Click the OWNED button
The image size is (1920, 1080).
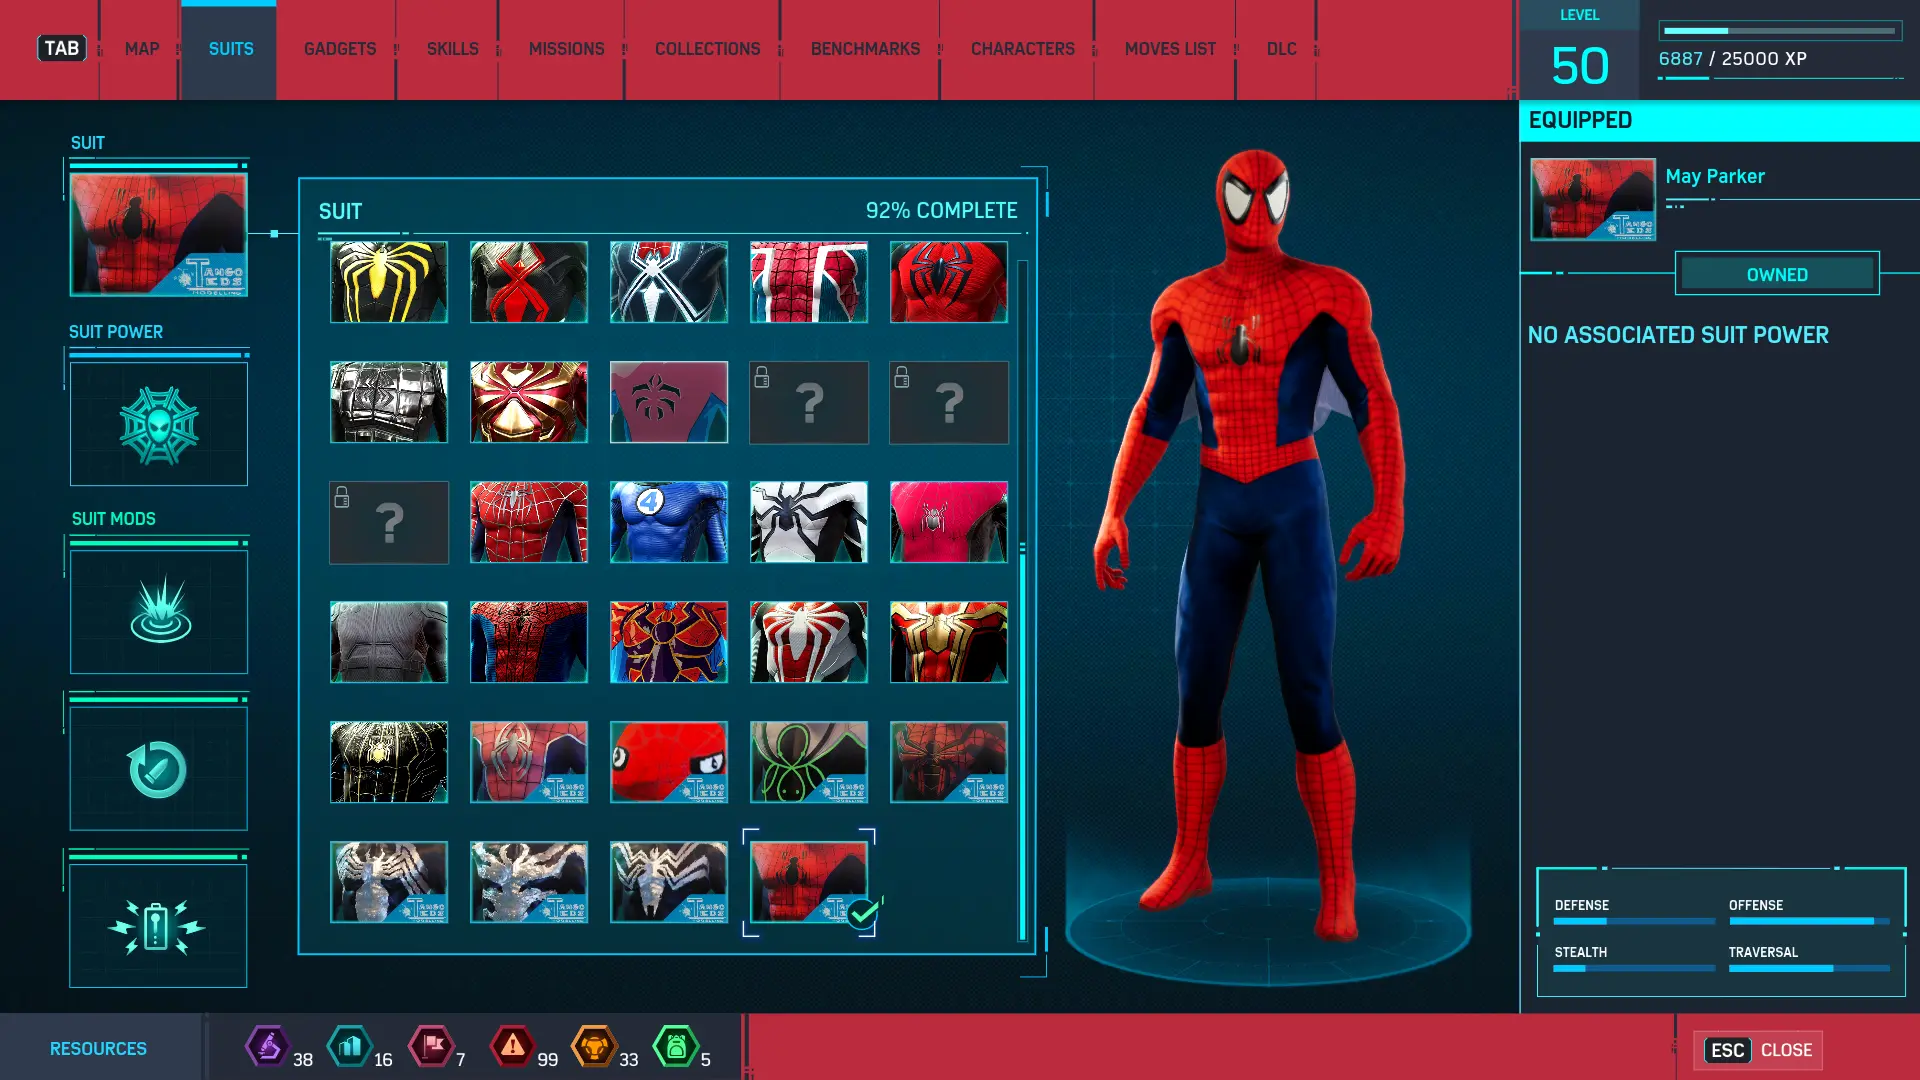click(x=1777, y=274)
